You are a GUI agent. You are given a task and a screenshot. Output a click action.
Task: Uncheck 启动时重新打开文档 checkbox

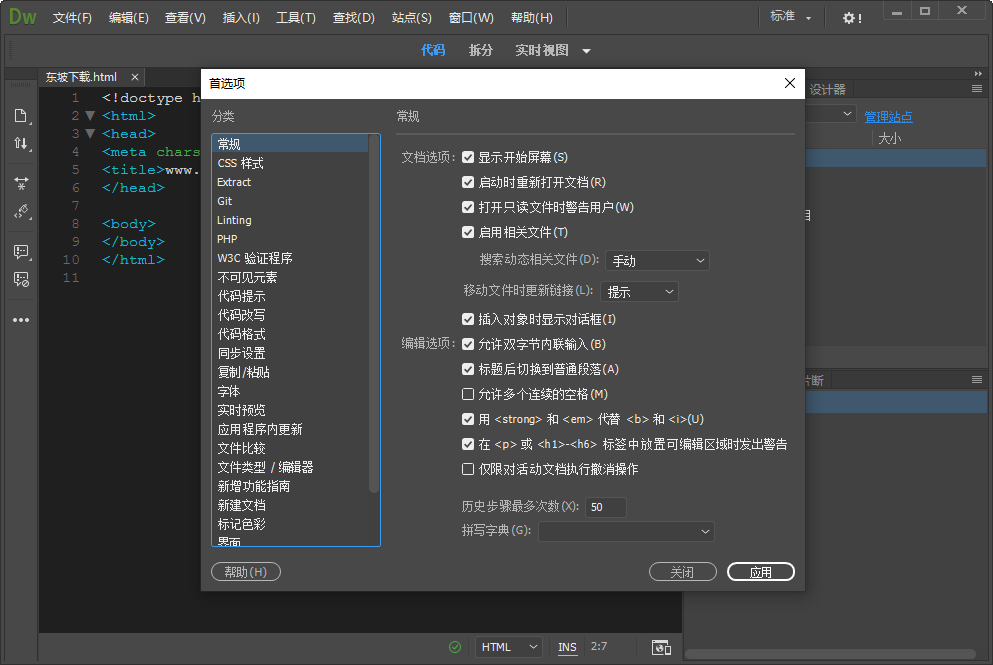click(468, 182)
